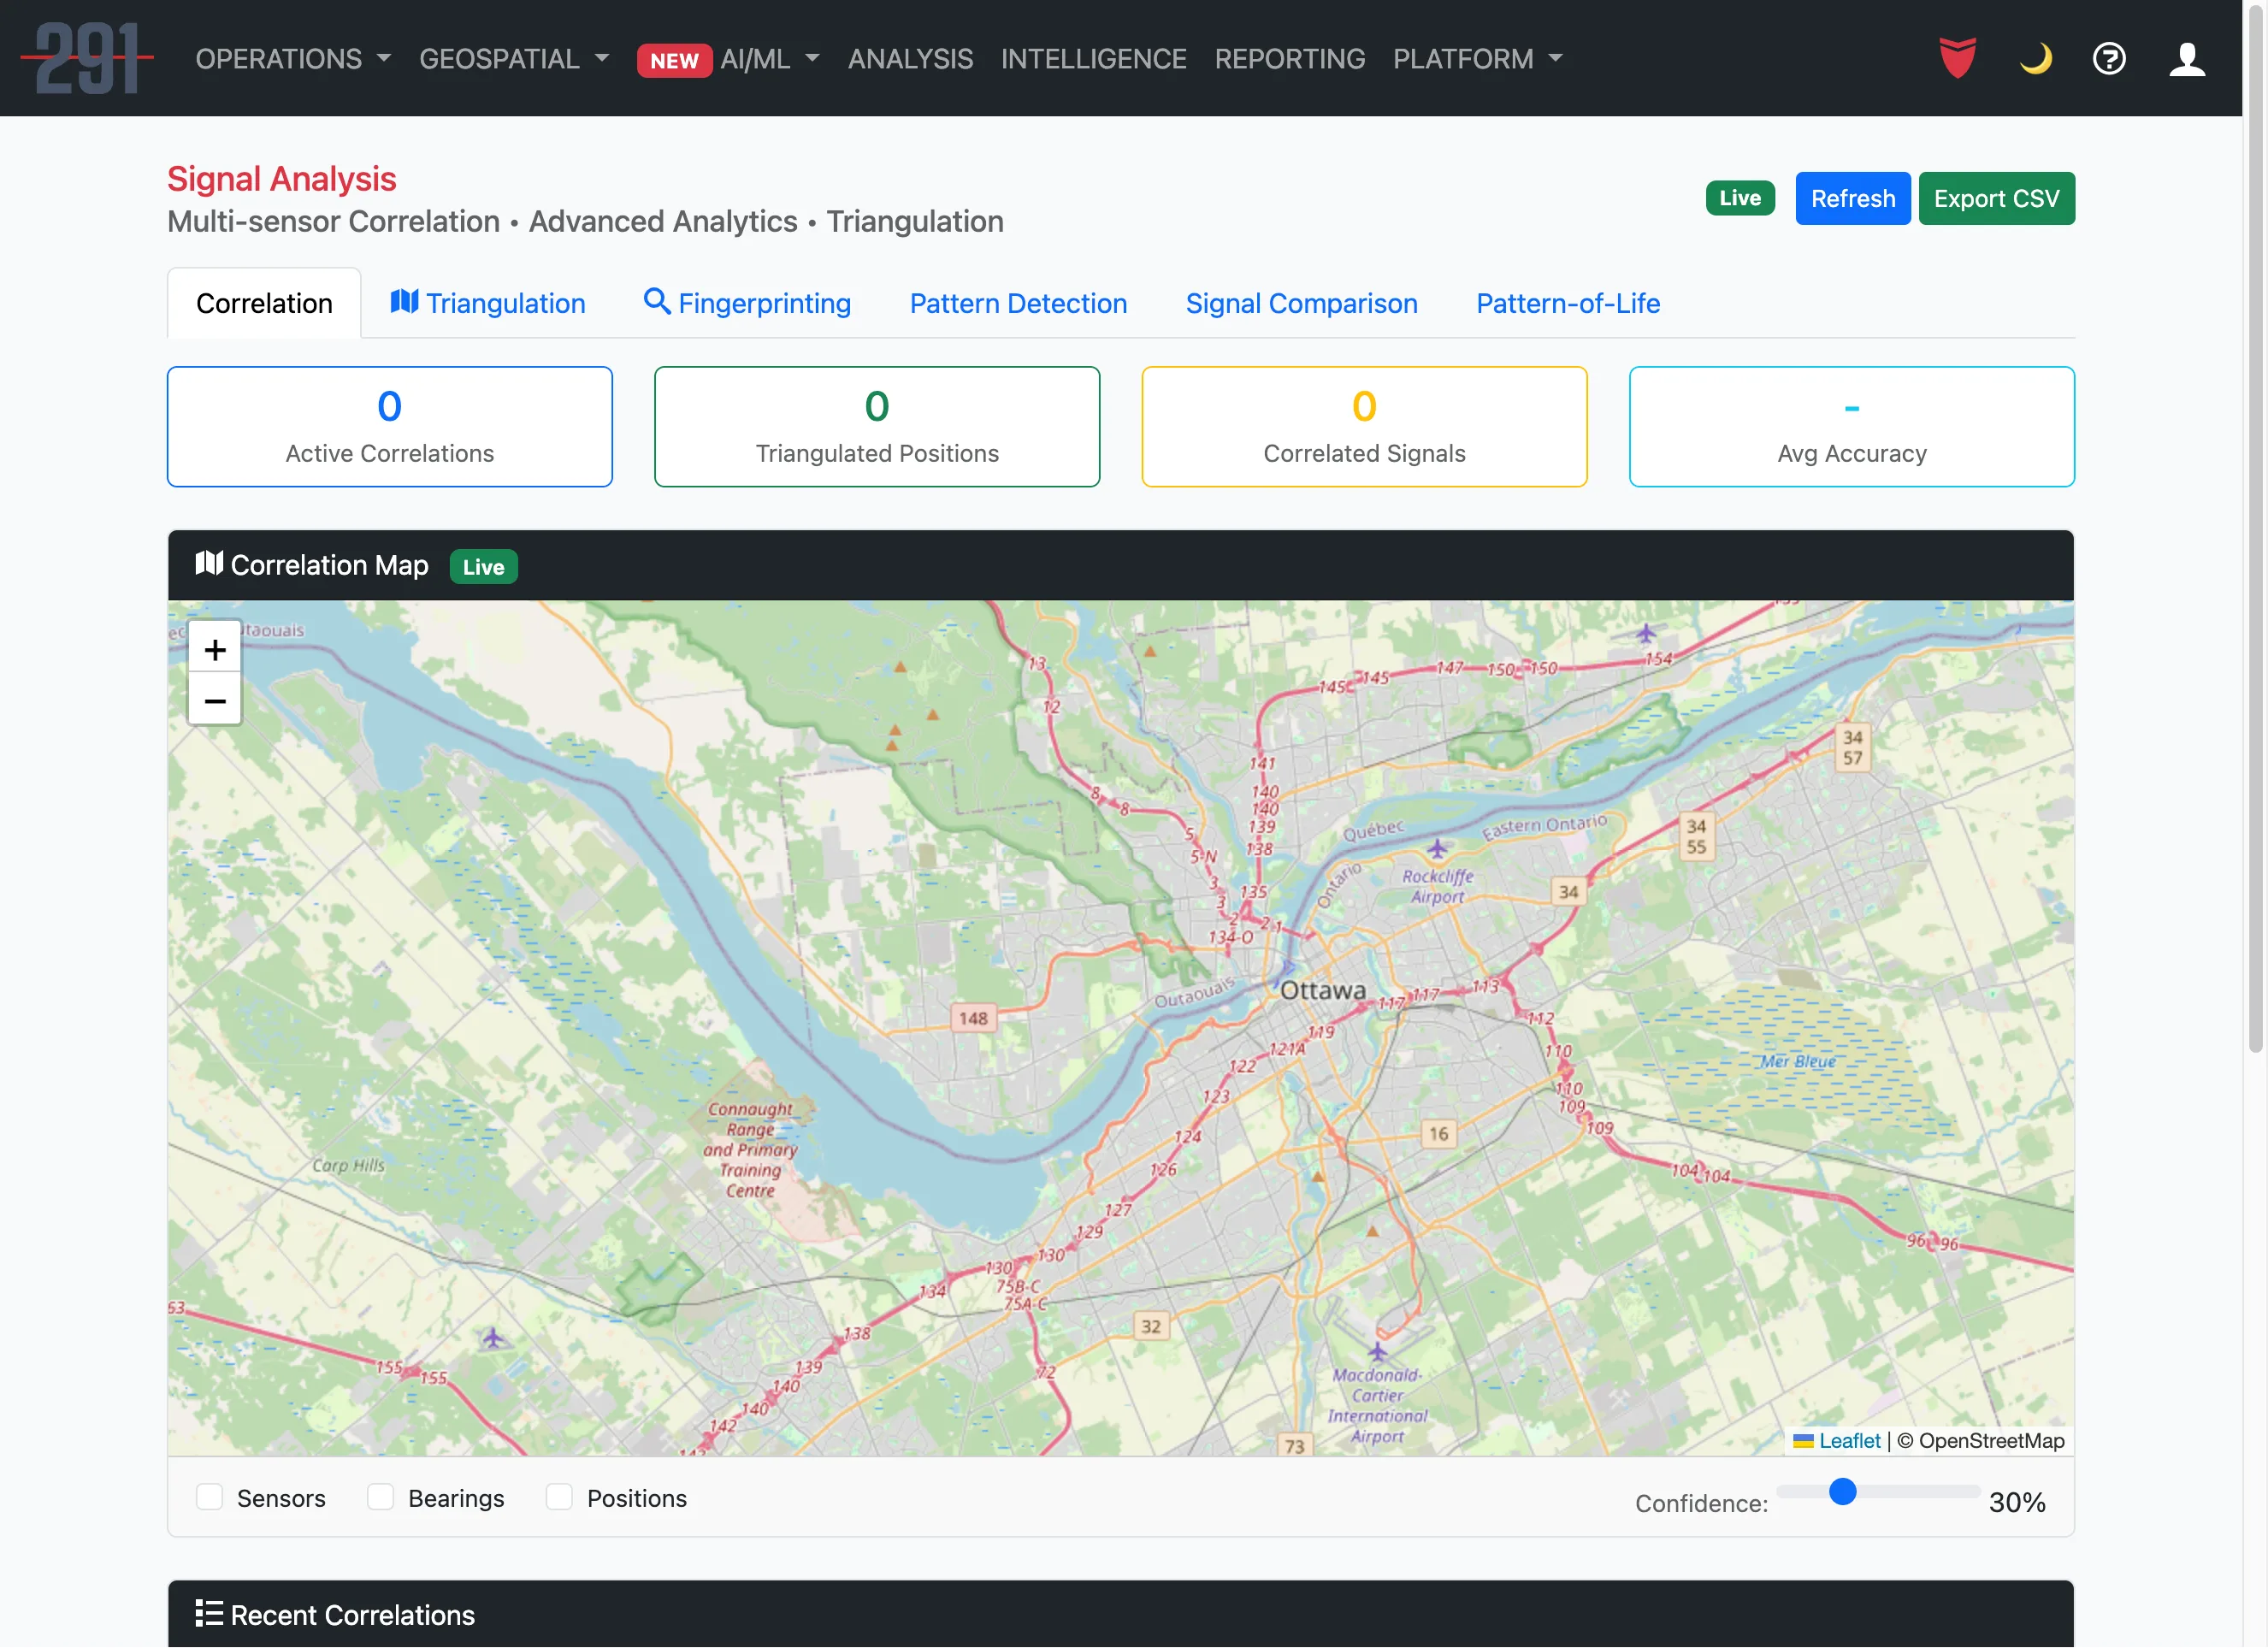This screenshot has width=2268, height=1648.
Task: Click the Refresh button
Action: [x=1852, y=198]
